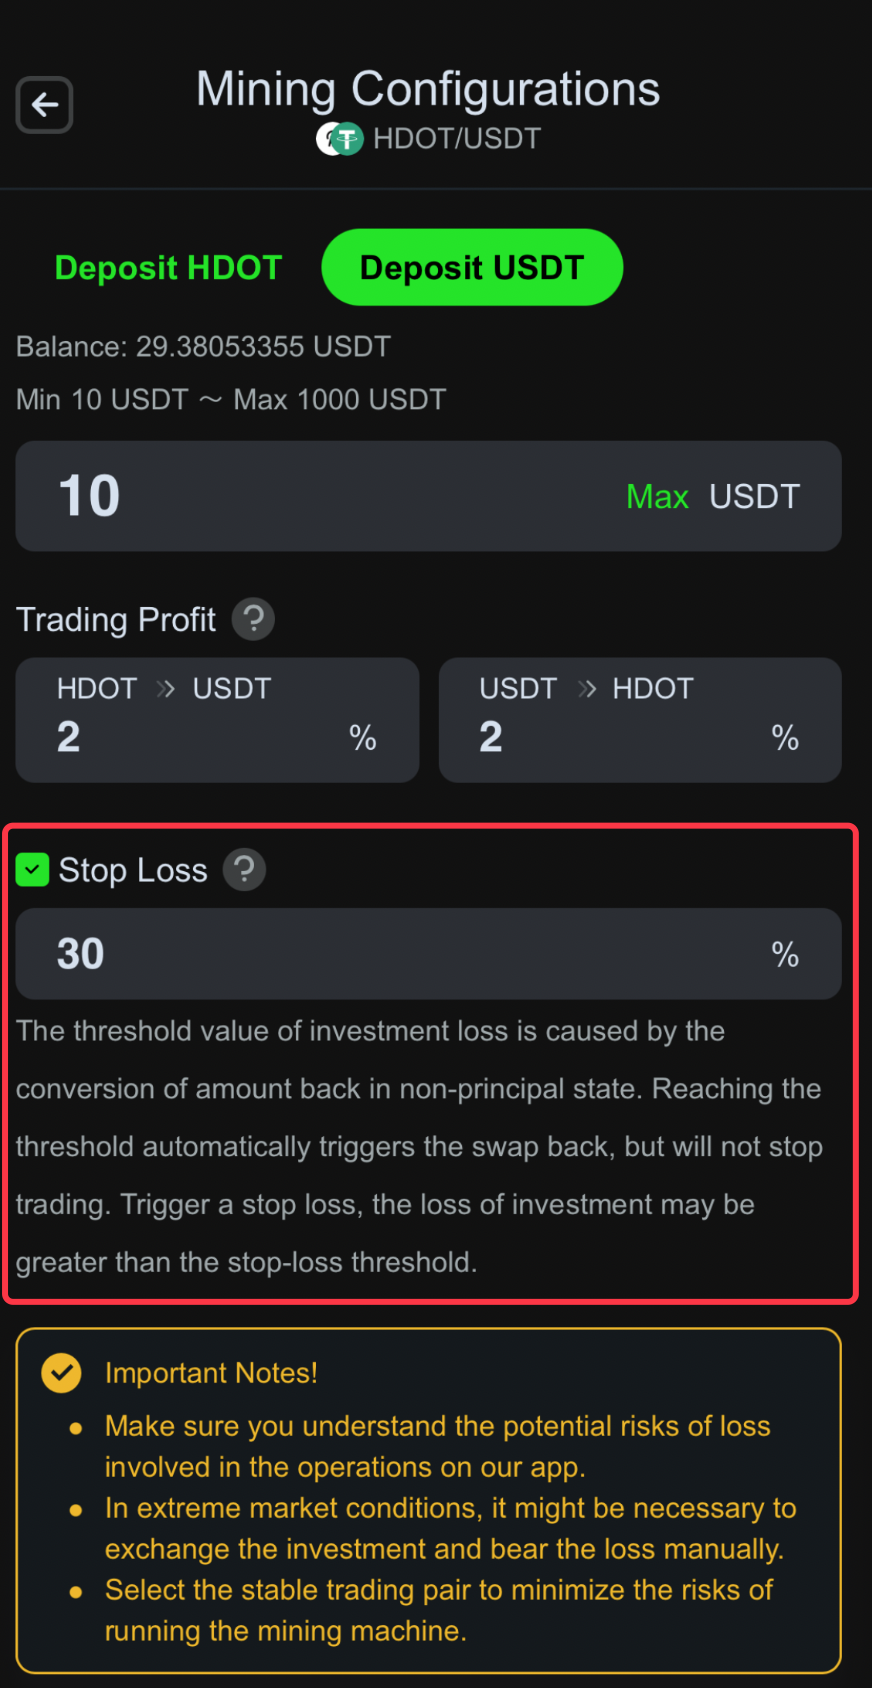Tap the Mining Configurations page title
Screen dimensions: 872x1688
(x=428, y=89)
